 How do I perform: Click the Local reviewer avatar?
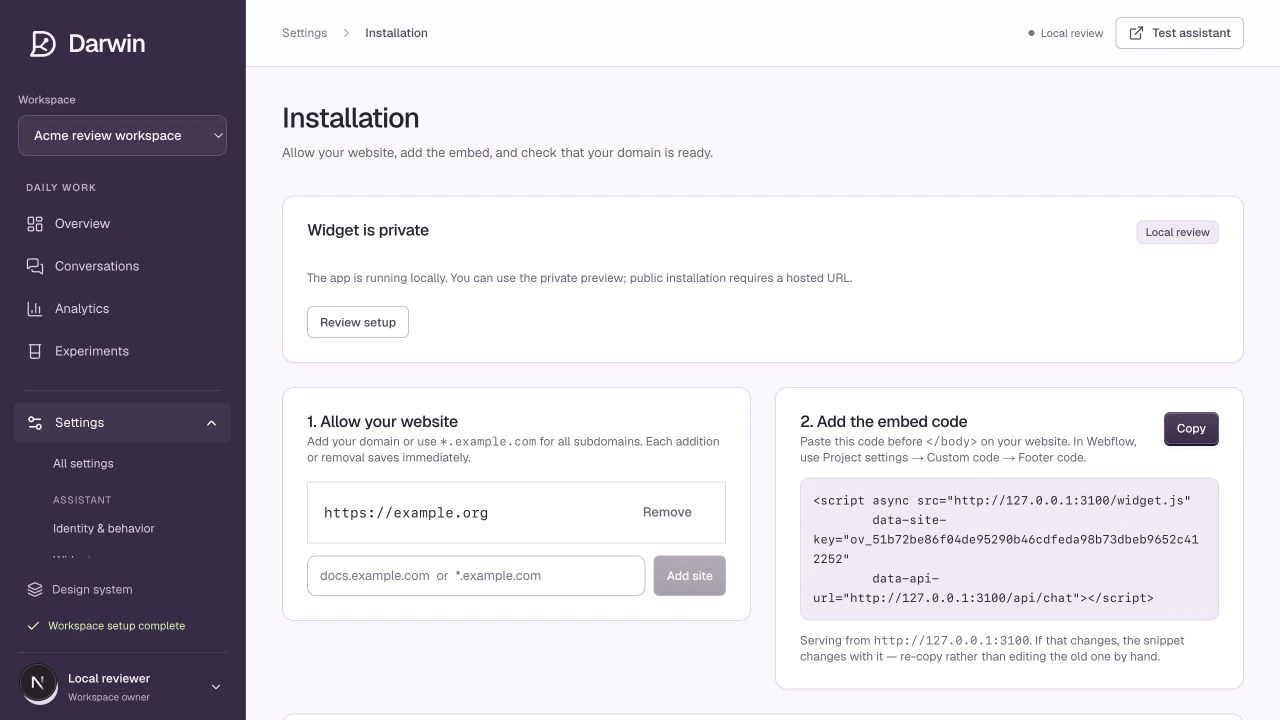click(x=38, y=683)
